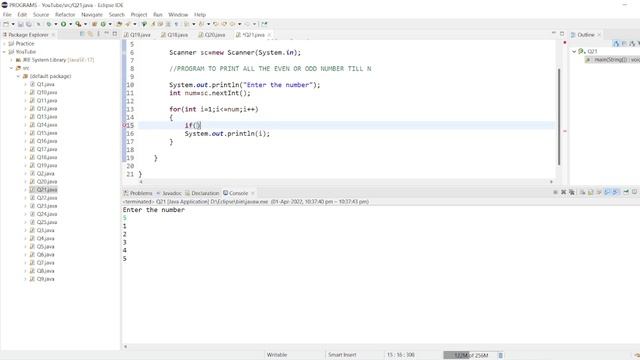The height and width of the screenshot is (360, 640).
Task: Minimize the editor area
Action: tap(554, 33)
